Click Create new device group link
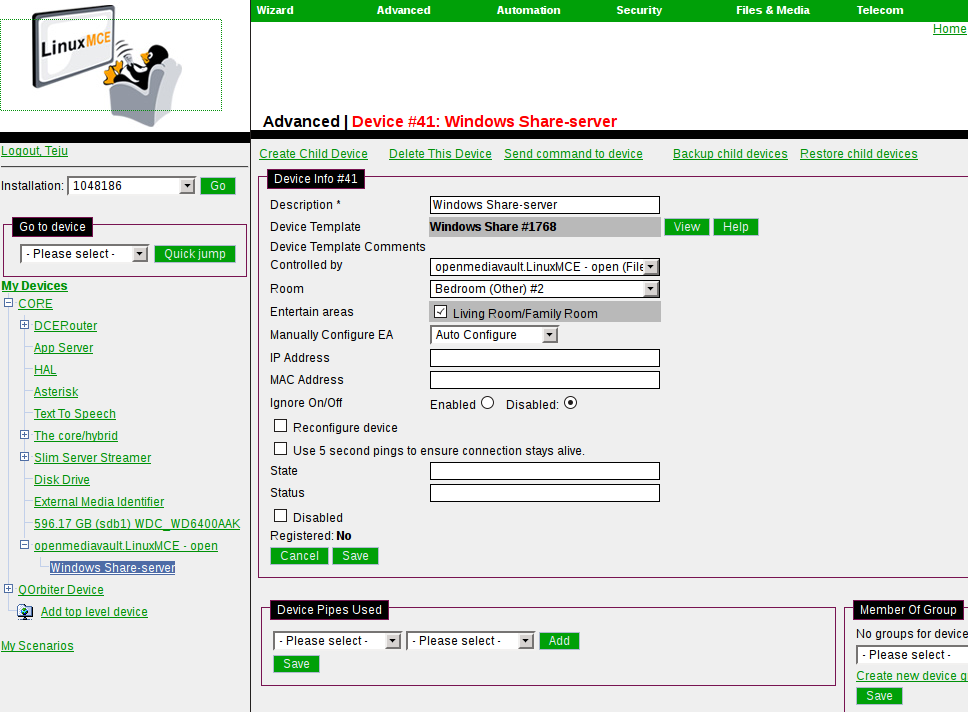Image resolution: width=968 pixels, height=712 pixels. pos(912,676)
